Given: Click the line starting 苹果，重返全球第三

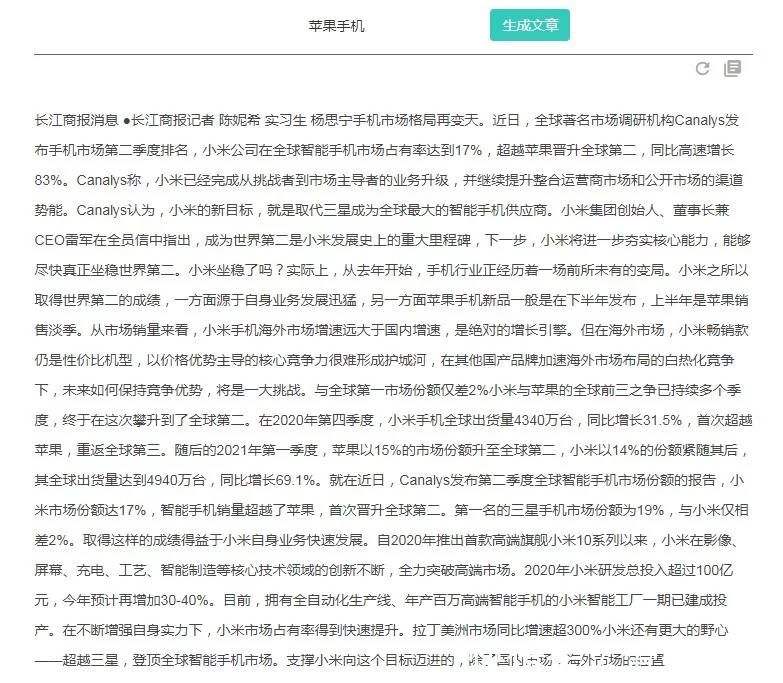Looking at the screenshot, I should tap(392, 450).
